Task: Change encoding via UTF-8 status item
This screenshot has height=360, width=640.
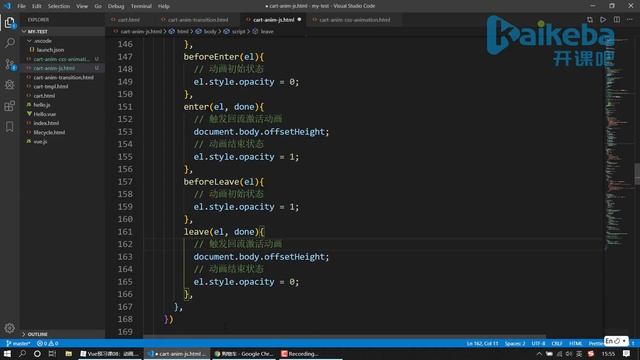Action: (538, 343)
